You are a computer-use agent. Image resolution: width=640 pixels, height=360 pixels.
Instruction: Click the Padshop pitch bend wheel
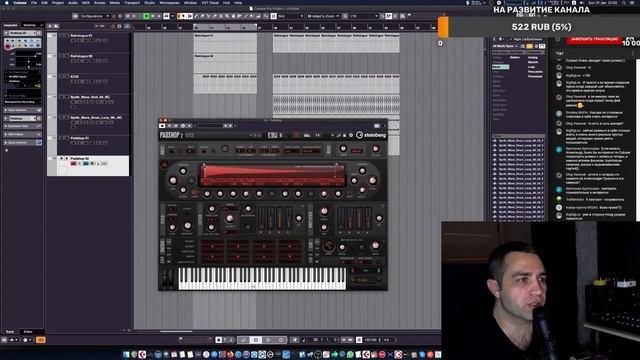[164, 279]
